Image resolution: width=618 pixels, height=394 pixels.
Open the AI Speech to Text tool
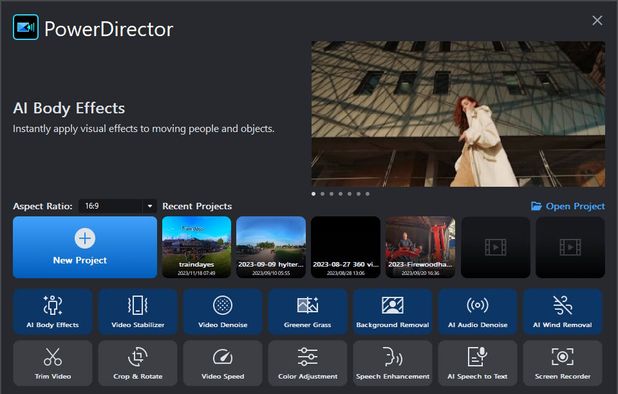pos(478,363)
